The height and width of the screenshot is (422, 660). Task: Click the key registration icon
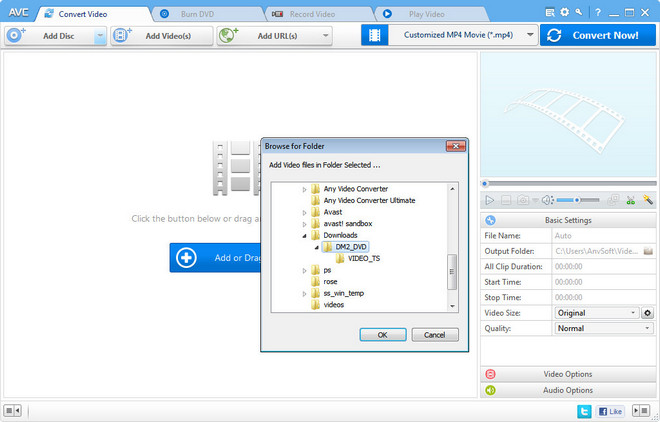point(579,12)
